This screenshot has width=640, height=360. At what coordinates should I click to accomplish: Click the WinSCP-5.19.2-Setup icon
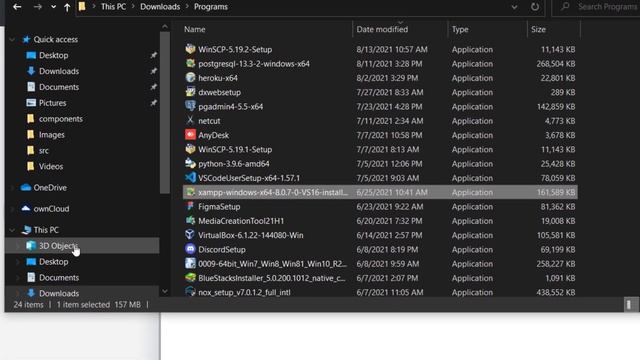tap(190, 49)
